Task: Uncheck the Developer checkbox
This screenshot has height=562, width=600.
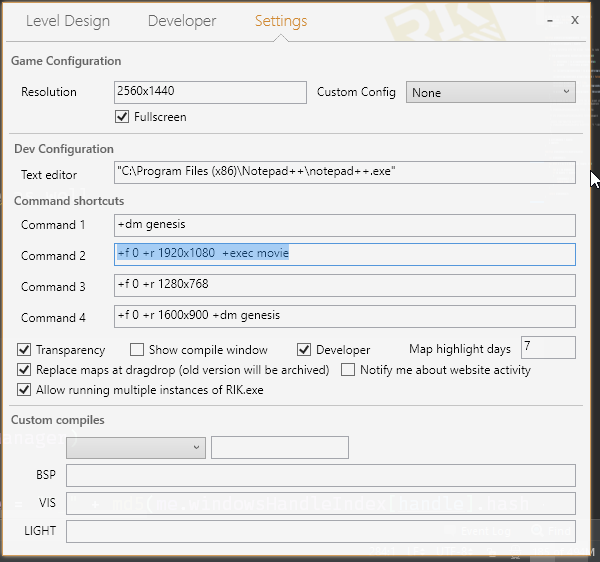Action: [x=306, y=350]
